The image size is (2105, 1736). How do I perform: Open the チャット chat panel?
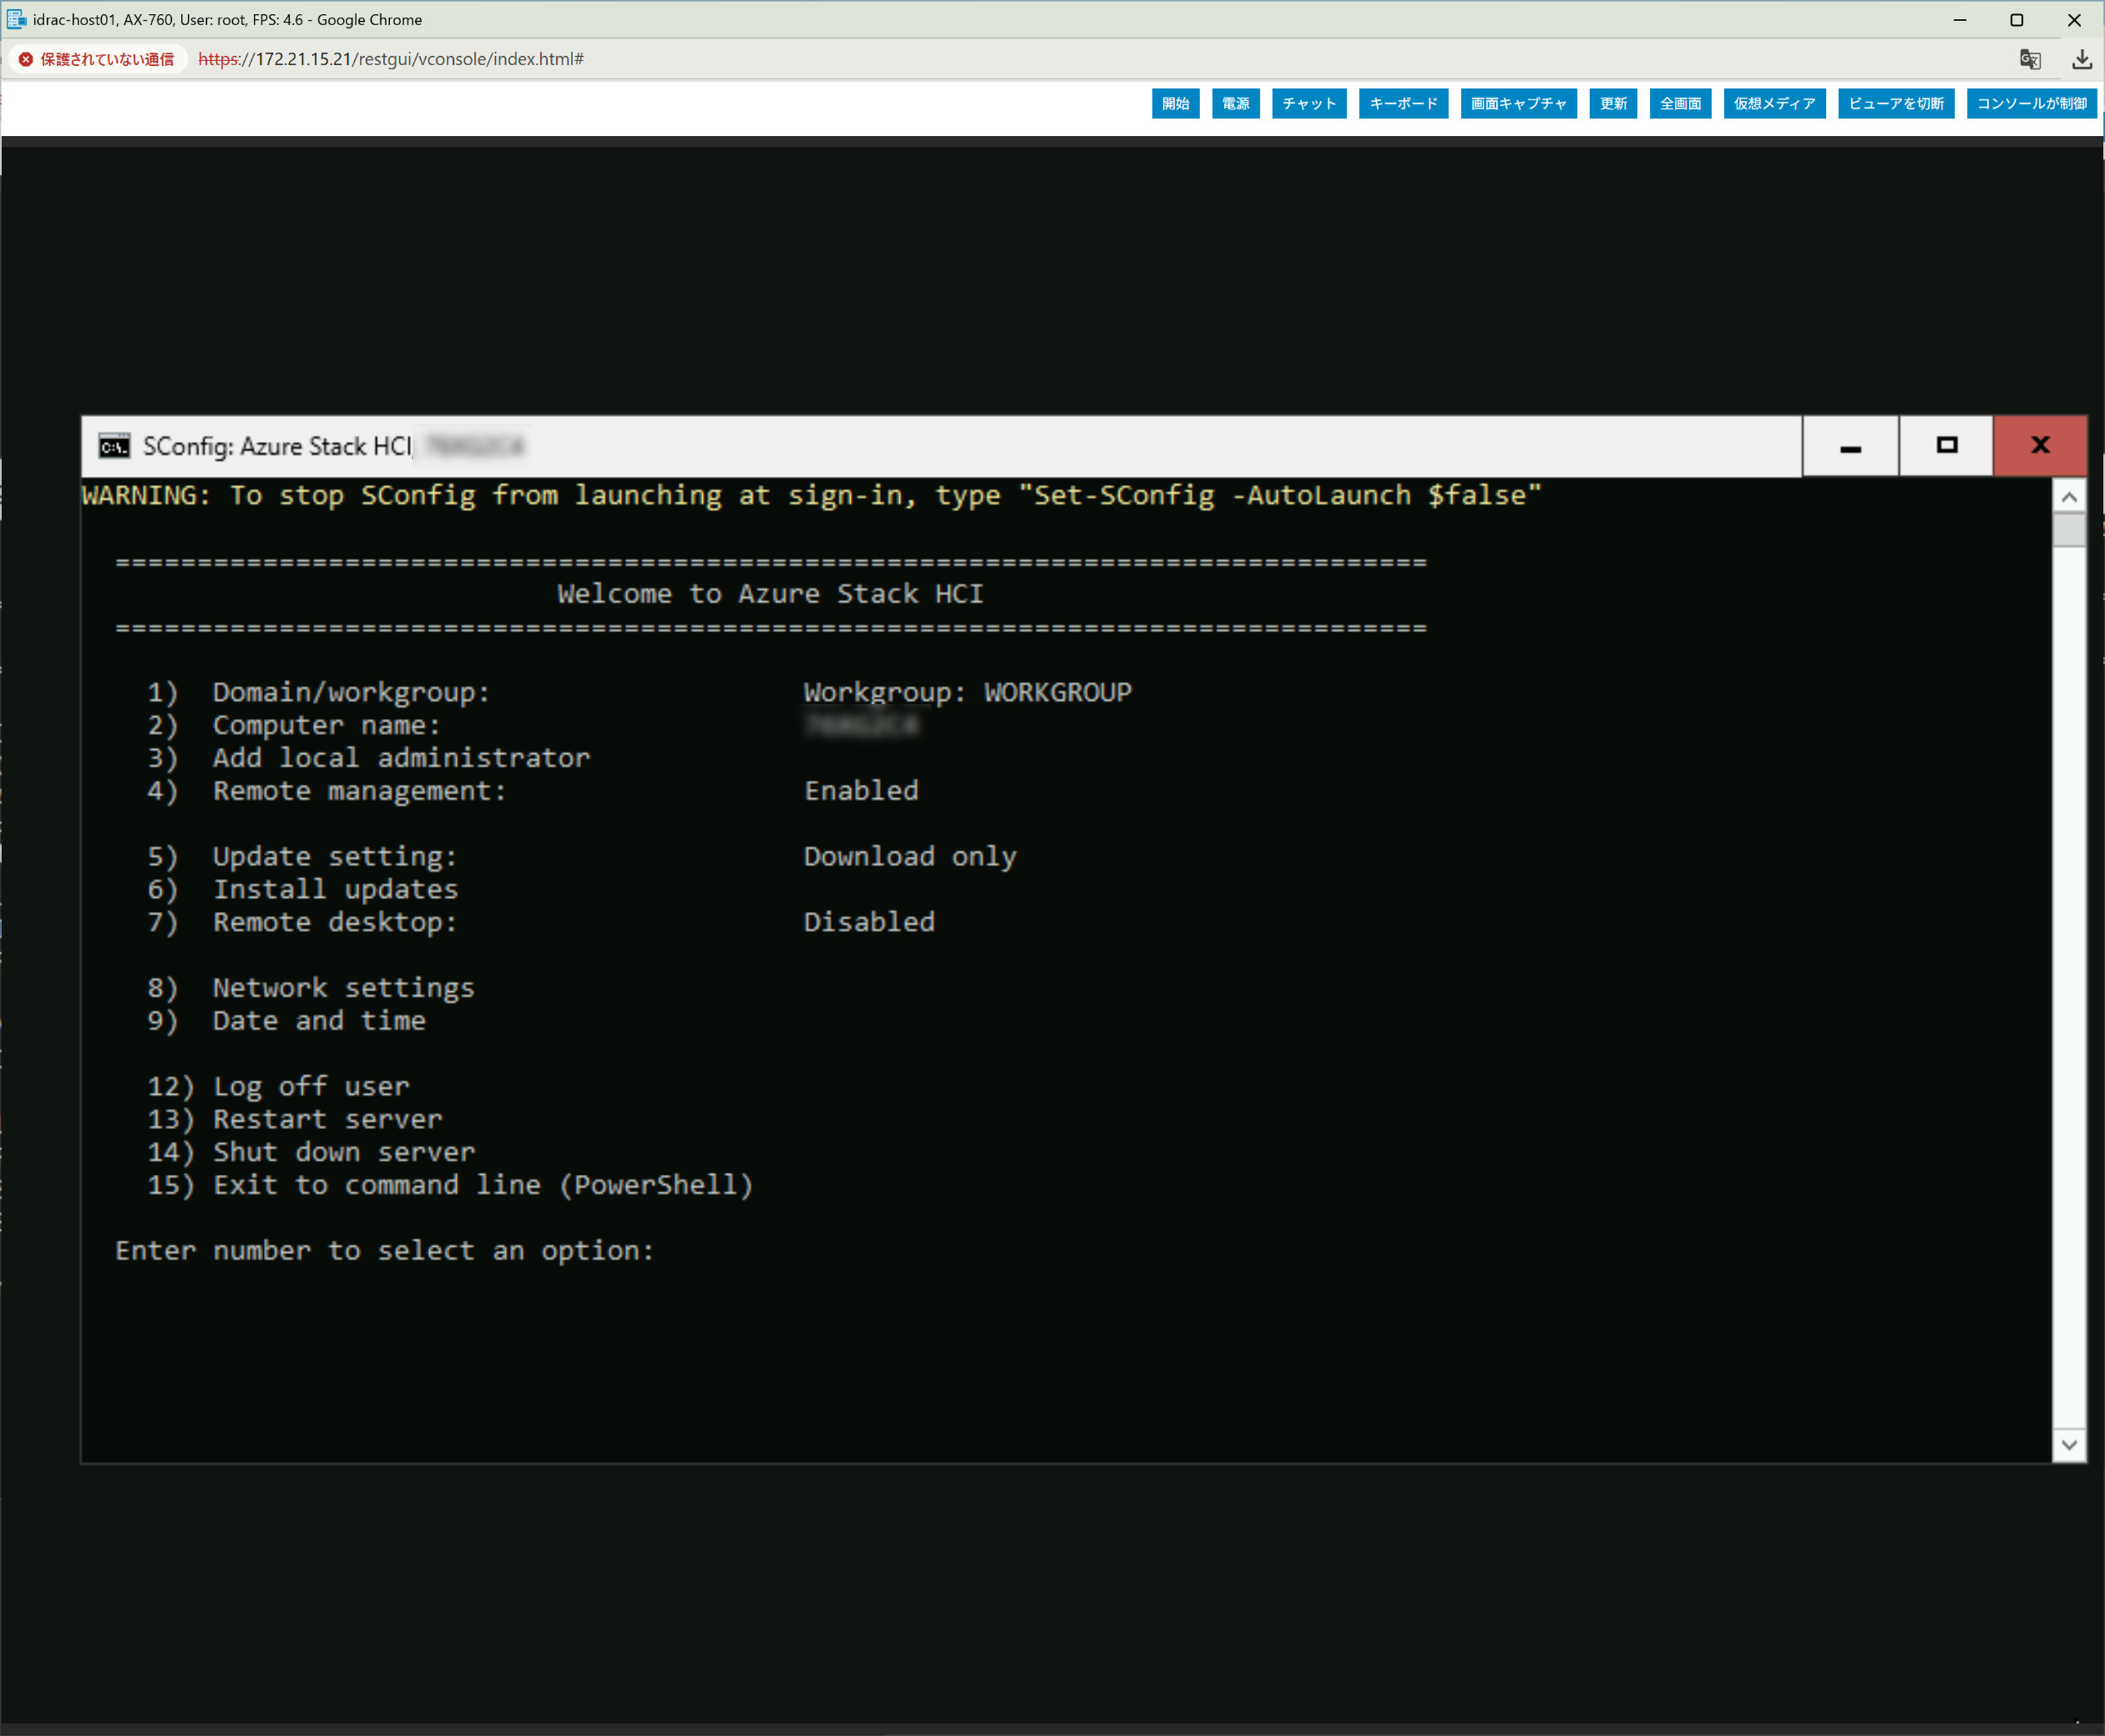[x=1309, y=104]
